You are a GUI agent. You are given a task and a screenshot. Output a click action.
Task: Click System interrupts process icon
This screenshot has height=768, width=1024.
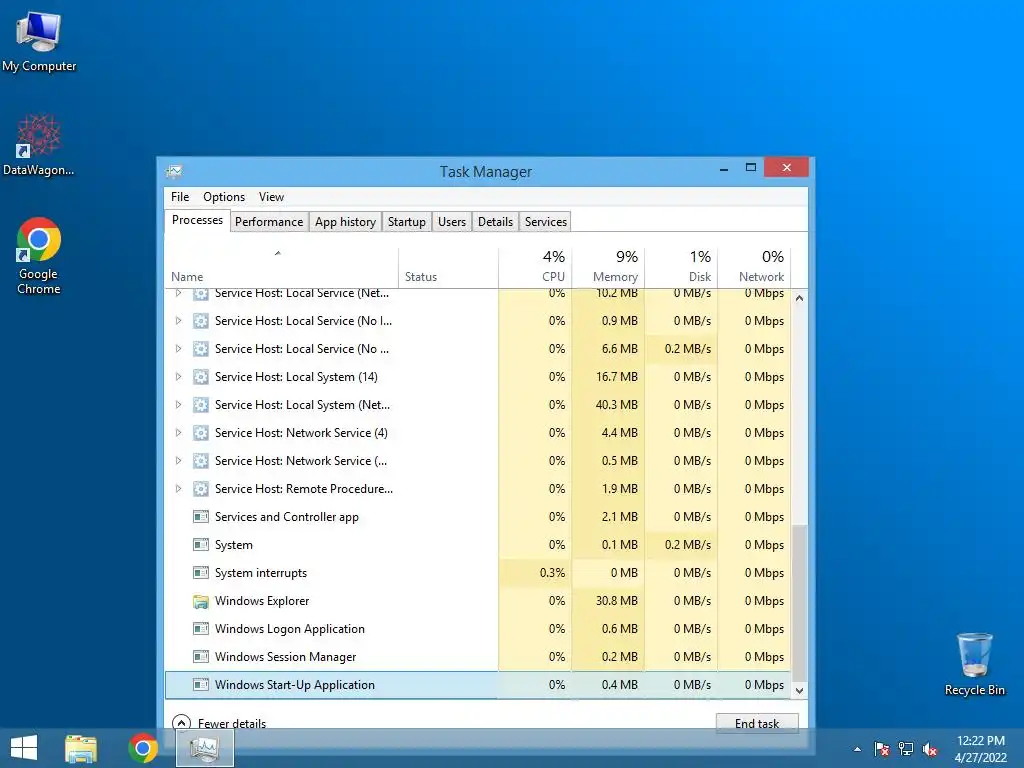tap(200, 573)
